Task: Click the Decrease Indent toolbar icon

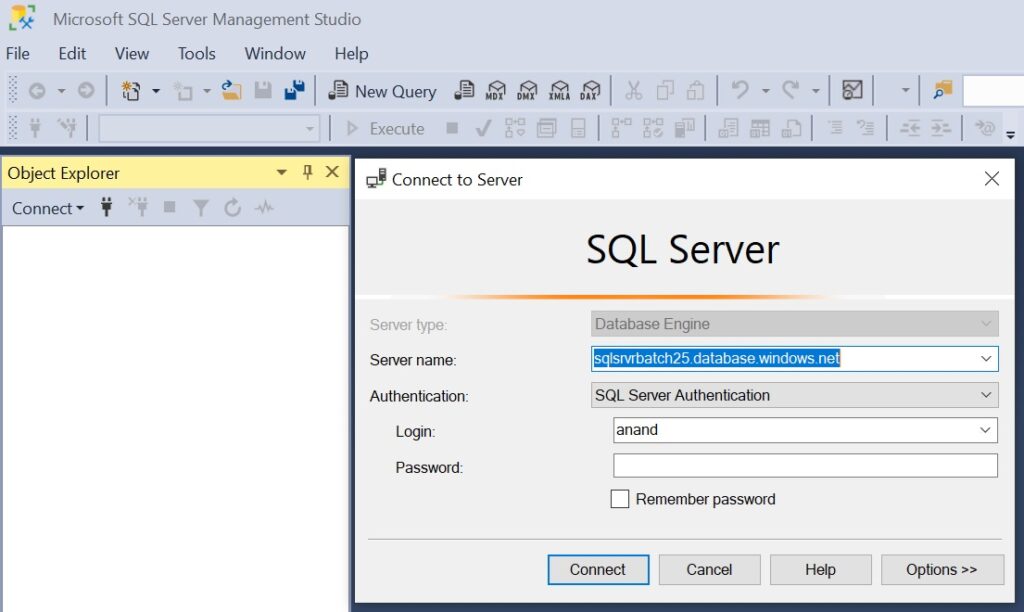Action: click(x=910, y=129)
